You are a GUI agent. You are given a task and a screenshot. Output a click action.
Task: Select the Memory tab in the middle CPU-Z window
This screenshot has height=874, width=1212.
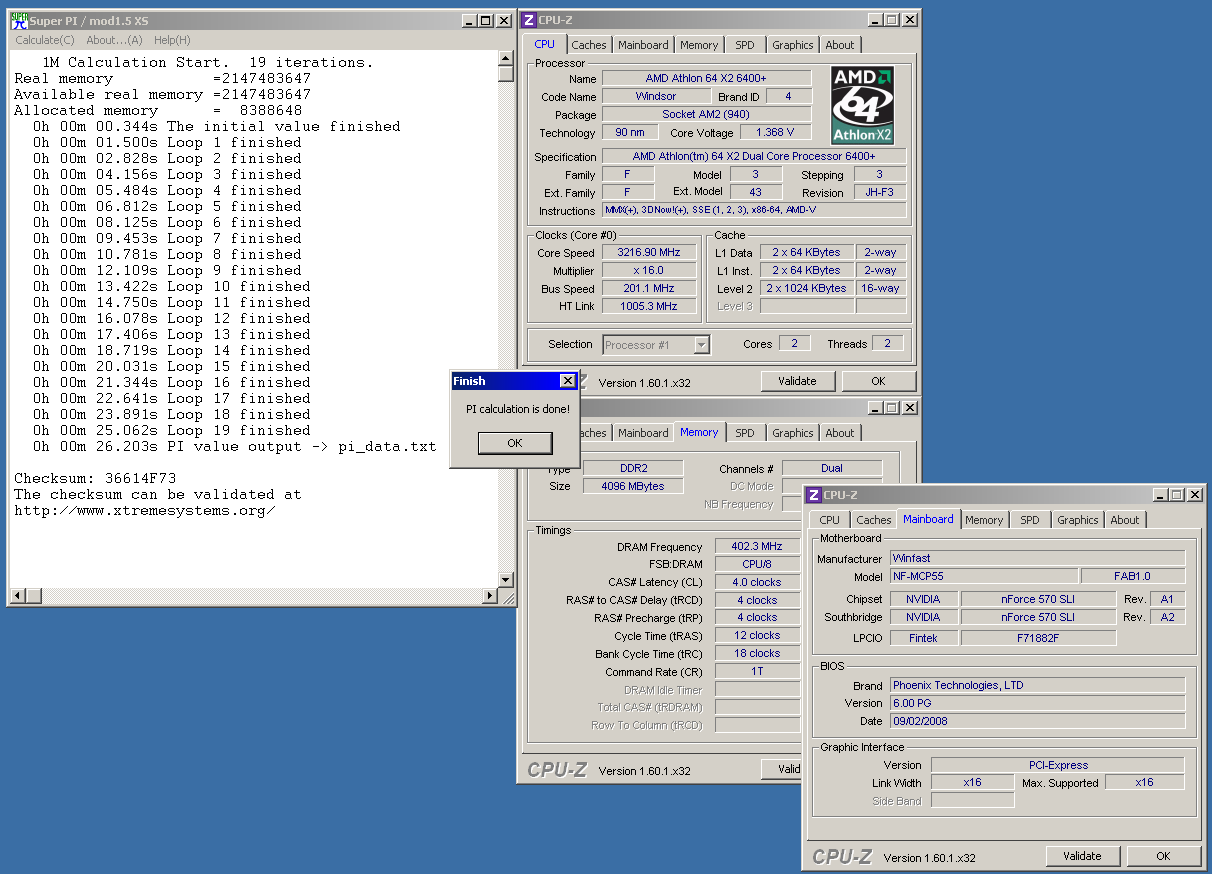point(699,432)
